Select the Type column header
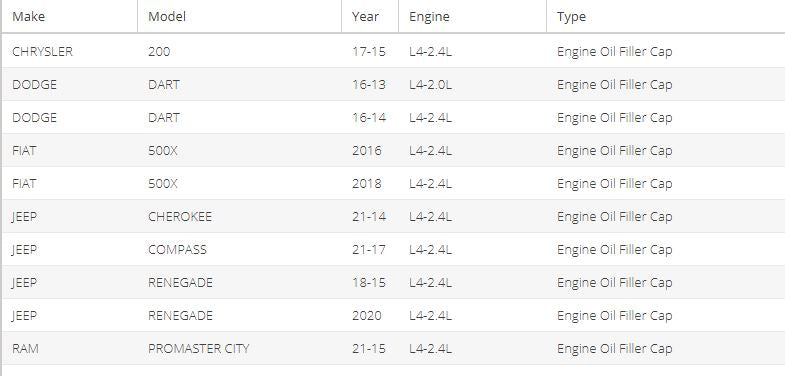This screenshot has height=376, width=785. pyautogui.click(x=571, y=17)
